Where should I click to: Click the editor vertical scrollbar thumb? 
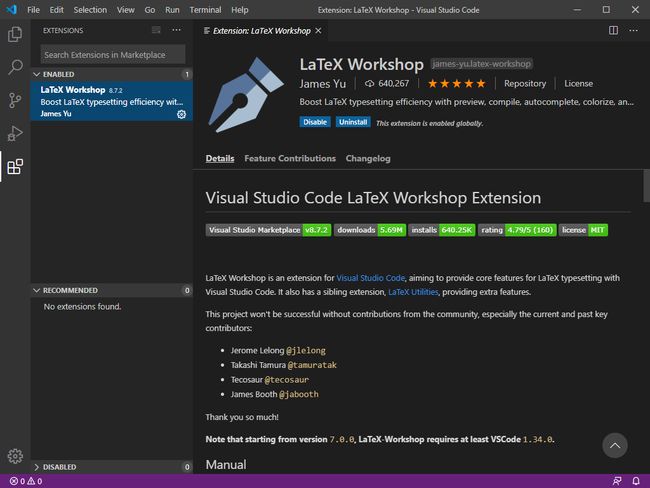point(646,185)
